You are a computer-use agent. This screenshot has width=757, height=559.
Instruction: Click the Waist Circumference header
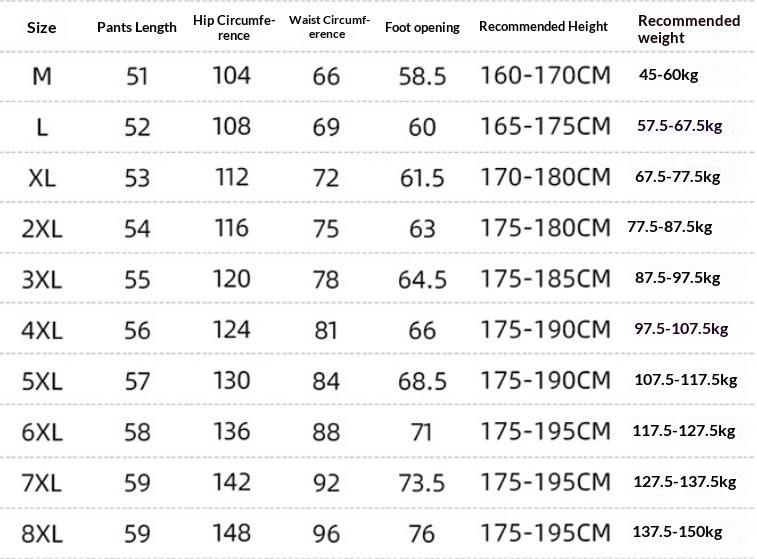[328, 27]
